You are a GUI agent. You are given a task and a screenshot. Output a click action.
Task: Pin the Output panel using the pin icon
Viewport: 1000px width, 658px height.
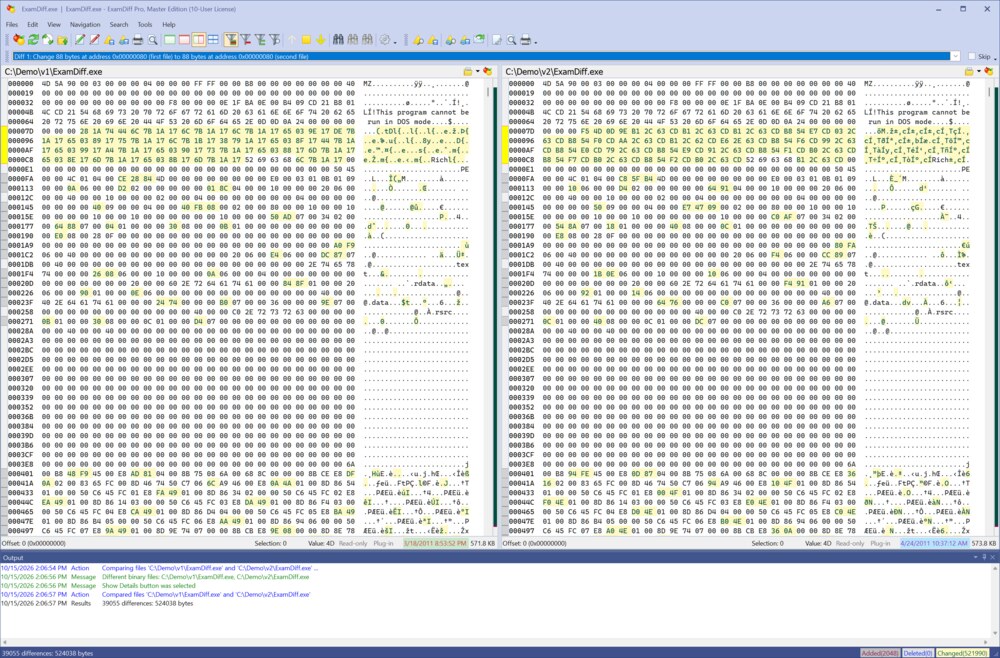coord(984,557)
